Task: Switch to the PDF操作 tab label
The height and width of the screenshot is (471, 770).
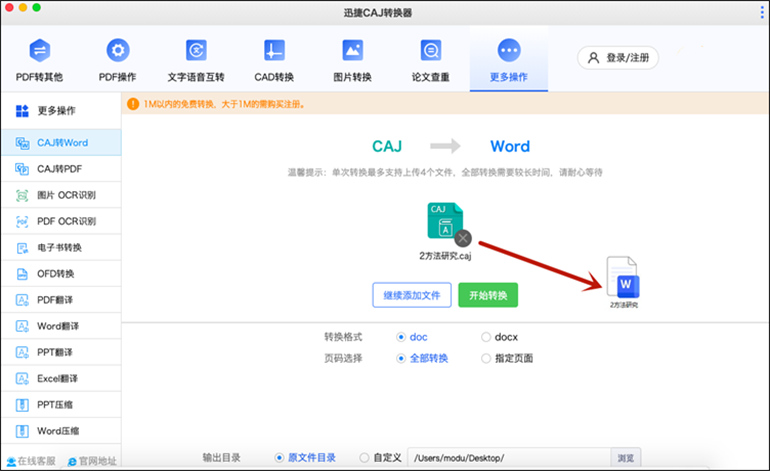Action: (x=117, y=77)
